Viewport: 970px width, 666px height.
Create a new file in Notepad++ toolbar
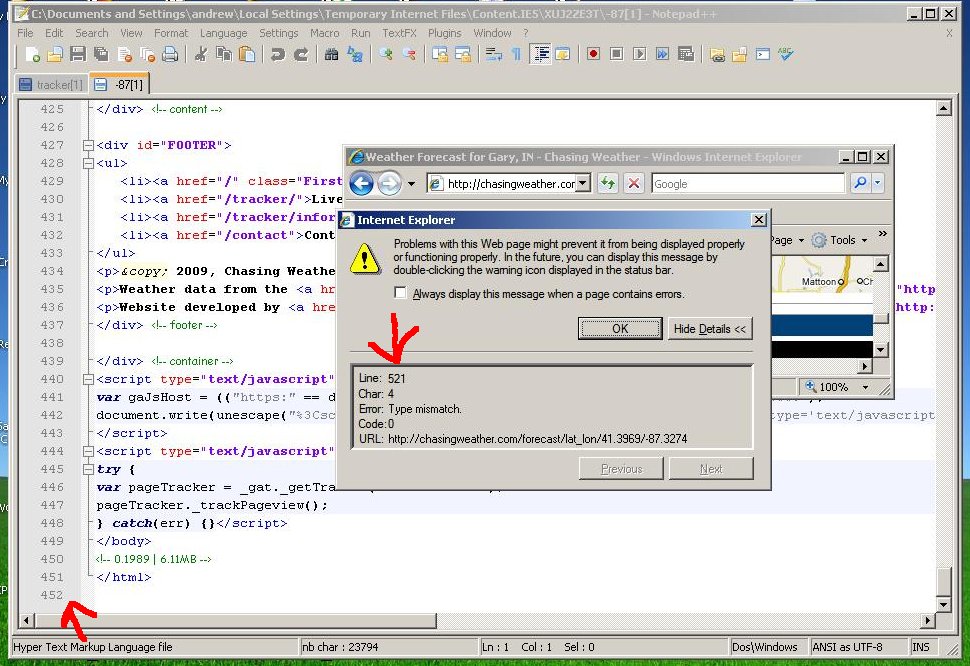(32, 54)
